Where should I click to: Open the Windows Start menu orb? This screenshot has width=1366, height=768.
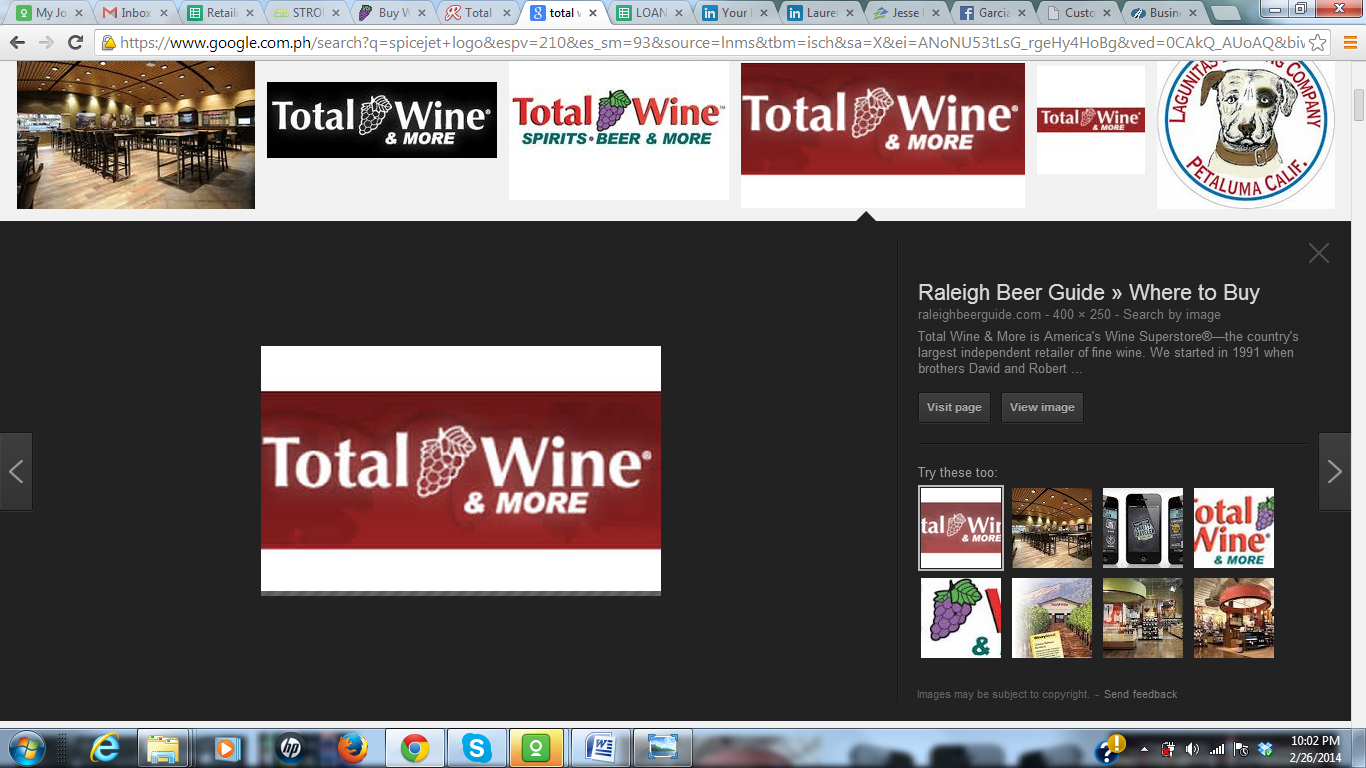pyautogui.click(x=27, y=748)
